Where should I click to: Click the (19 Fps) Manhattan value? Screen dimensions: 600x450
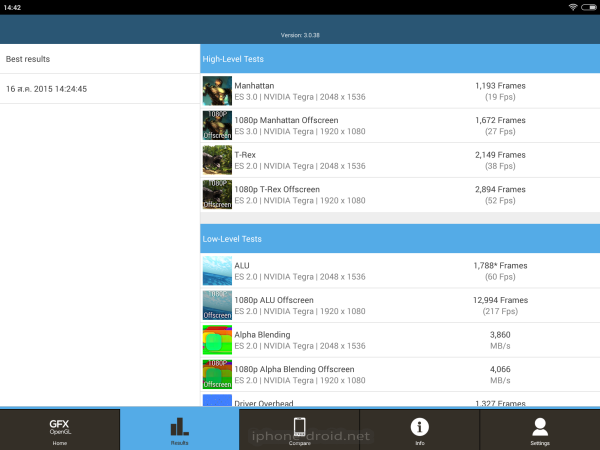500,97
